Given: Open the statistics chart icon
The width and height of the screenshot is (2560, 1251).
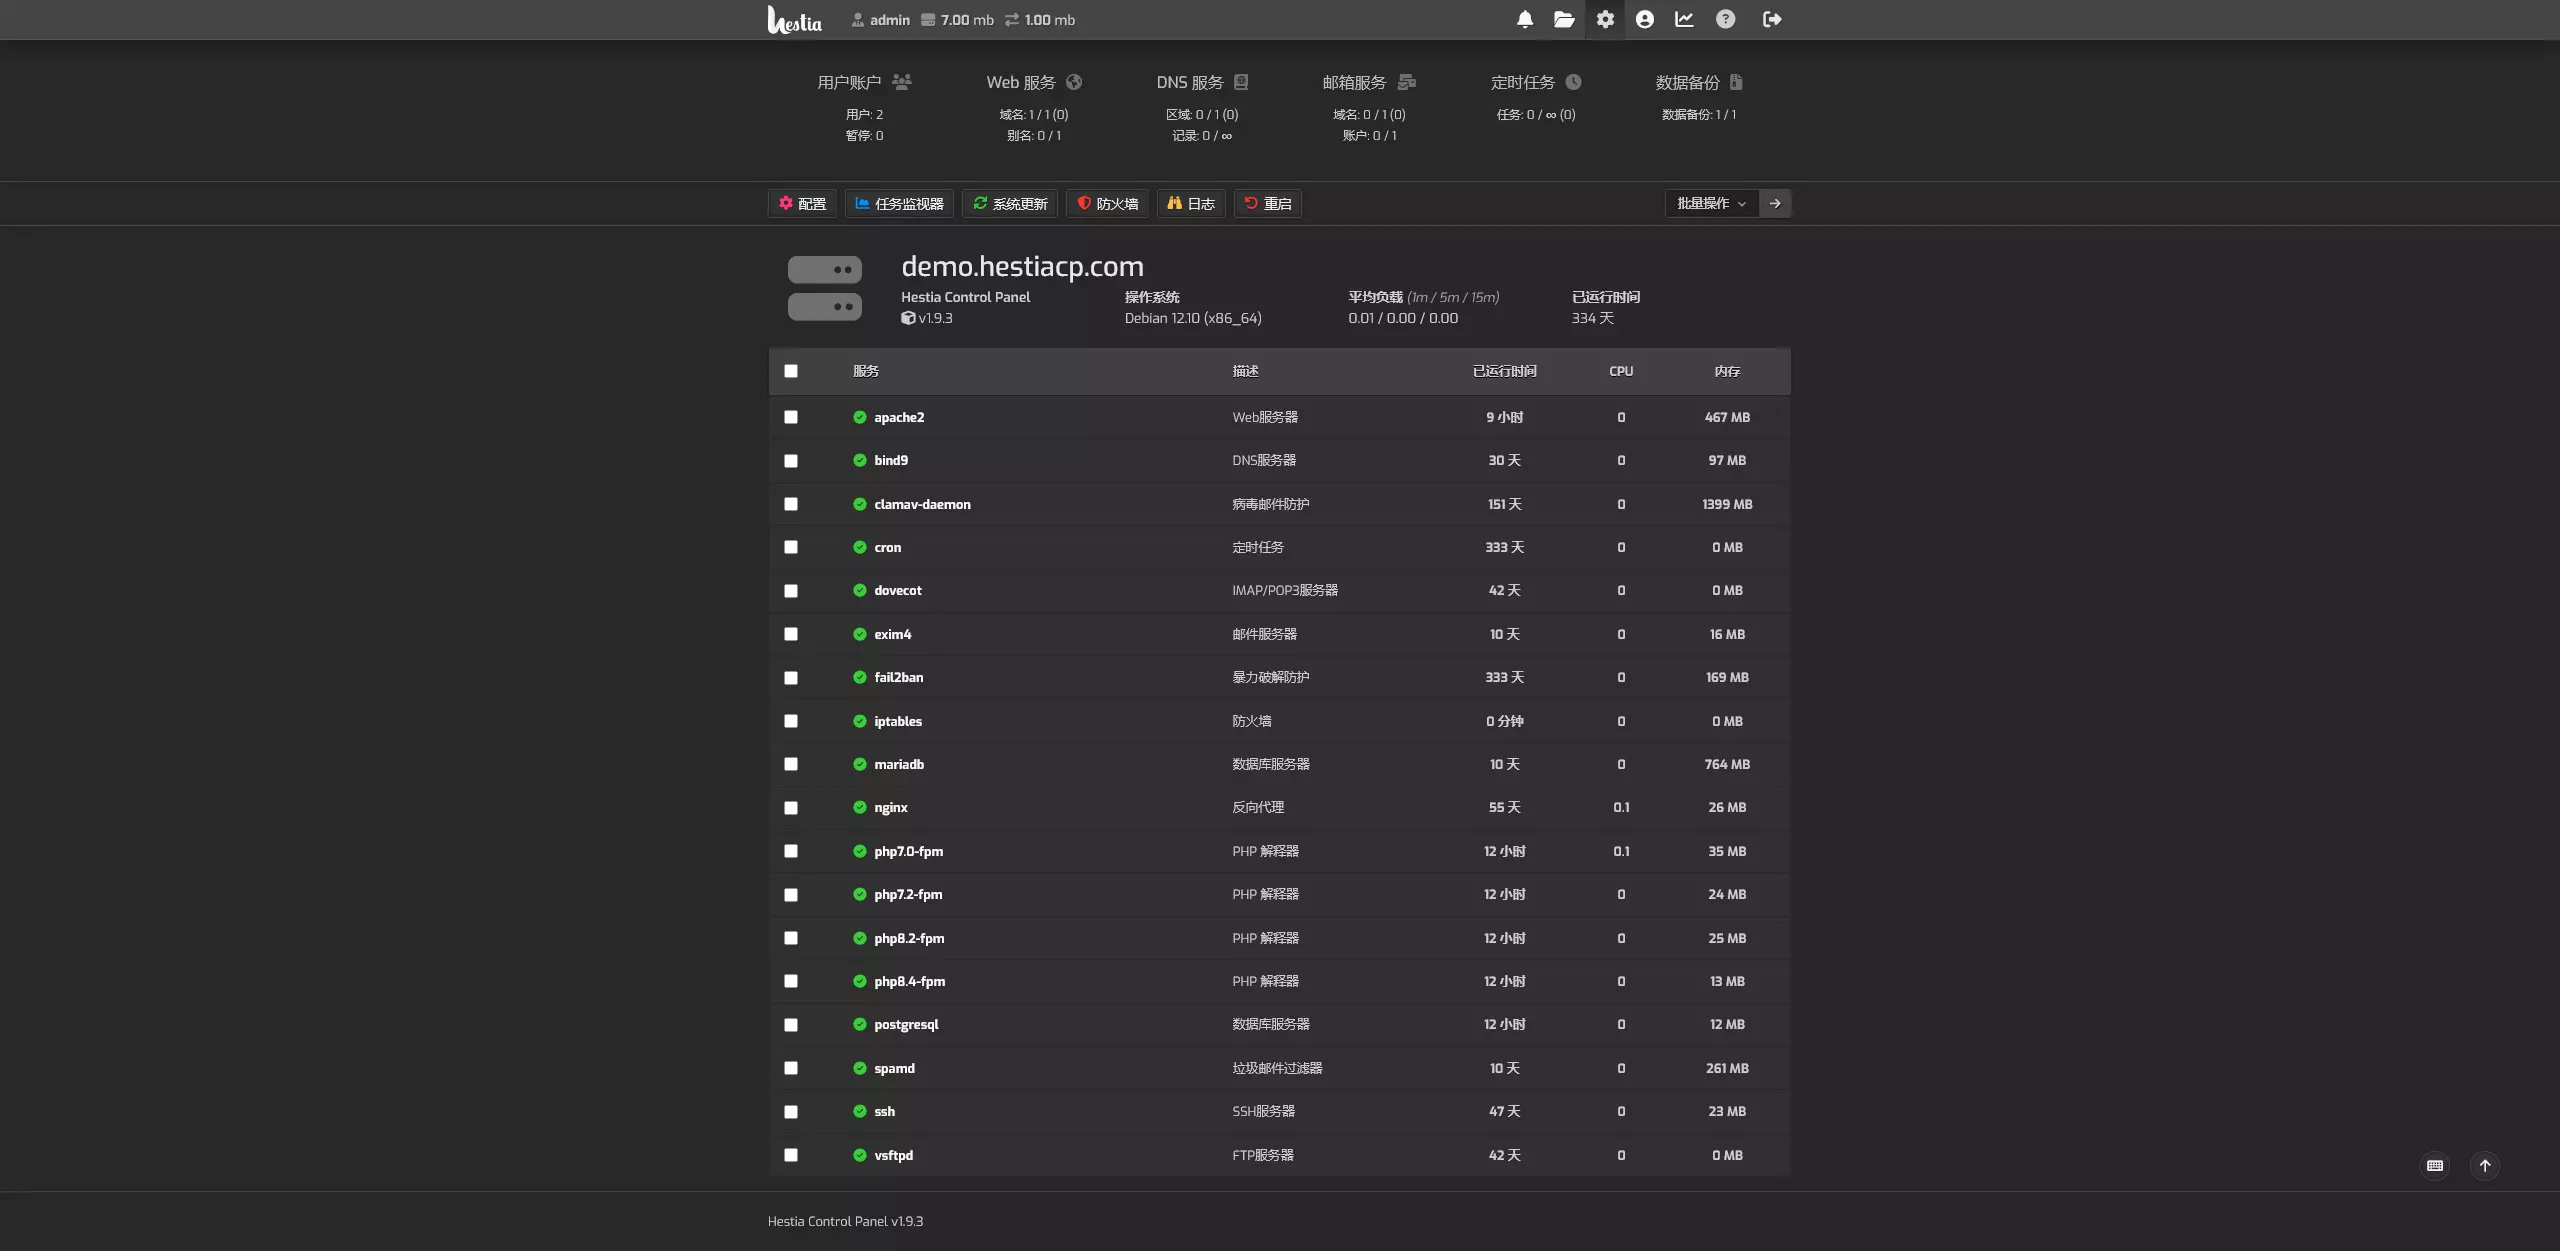Looking at the screenshot, I should pyautogui.click(x=1684, y=19).
